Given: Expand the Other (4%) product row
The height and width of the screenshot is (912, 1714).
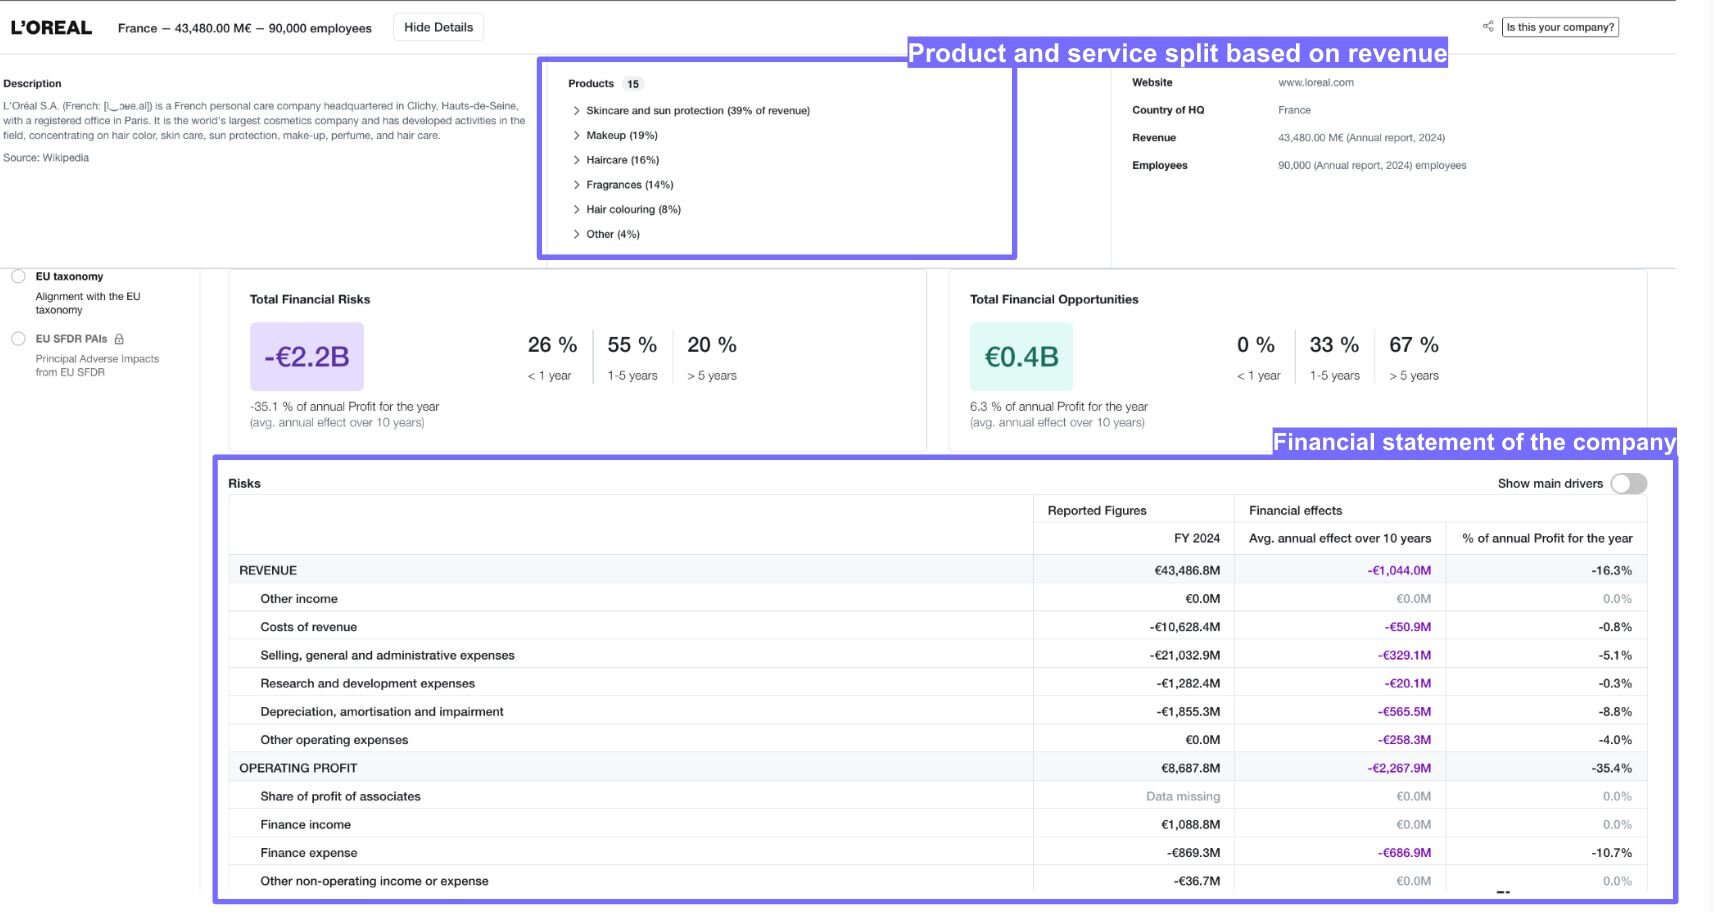Looking at the screenshot, I should tap(577, 234).
